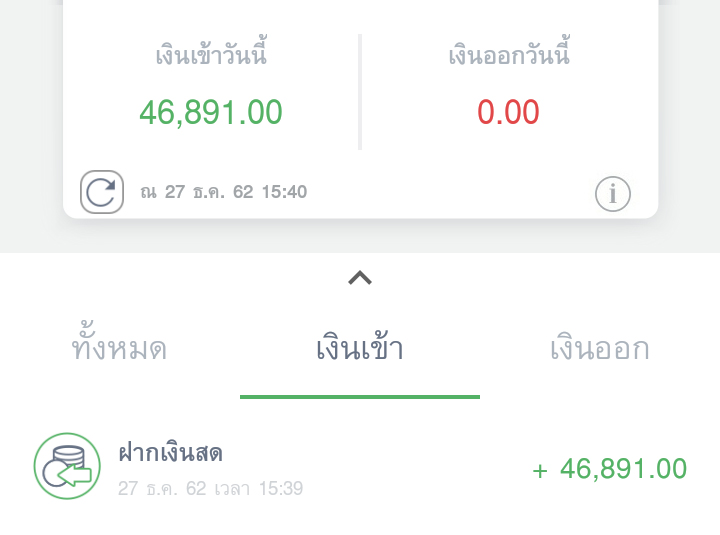The height and width of the screenshot is (535, 720).
Task: Select the เงินเข้า tab
Action: (x=360, y=346)
